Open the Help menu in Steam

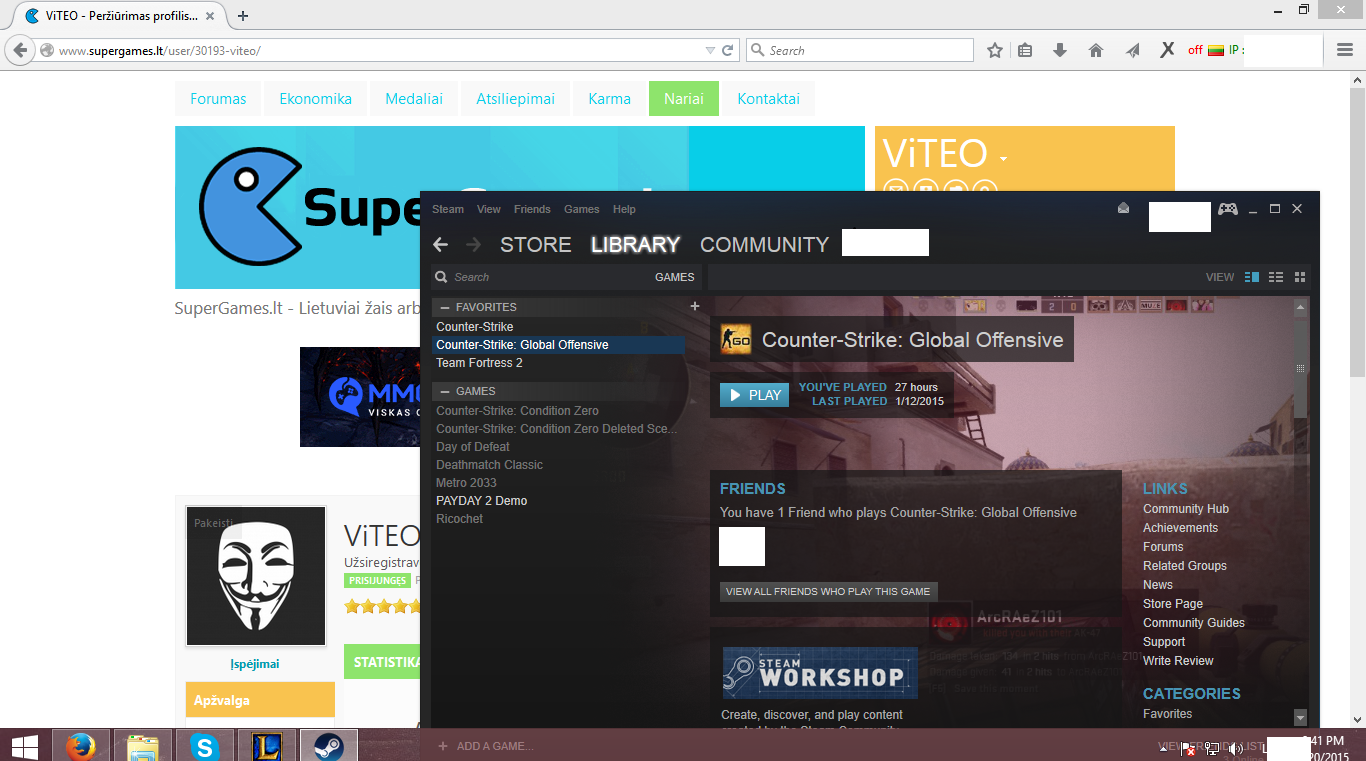(624, 209)
